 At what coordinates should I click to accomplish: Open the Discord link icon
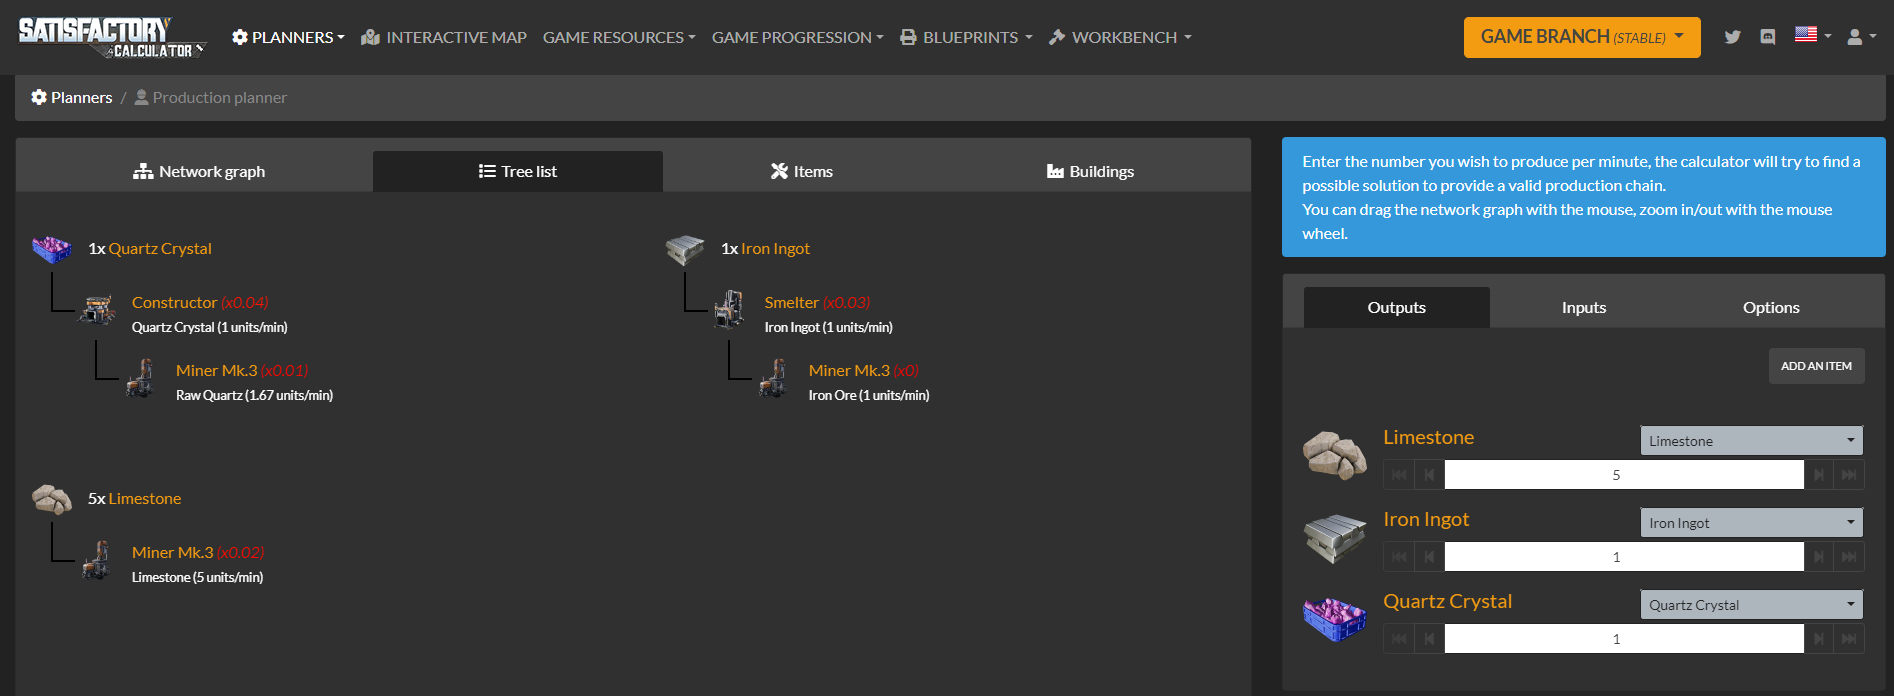[x=1768, y=37]
